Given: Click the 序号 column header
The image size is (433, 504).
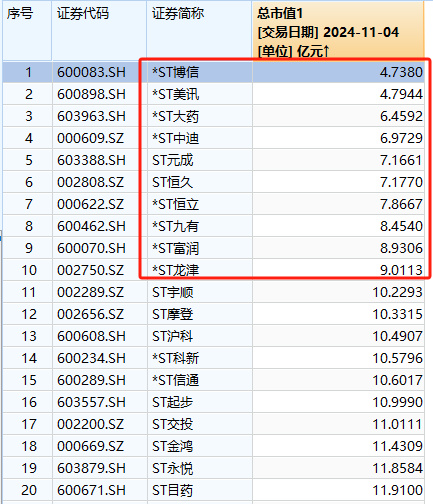Looking at the screenshot, I should 27,31.
